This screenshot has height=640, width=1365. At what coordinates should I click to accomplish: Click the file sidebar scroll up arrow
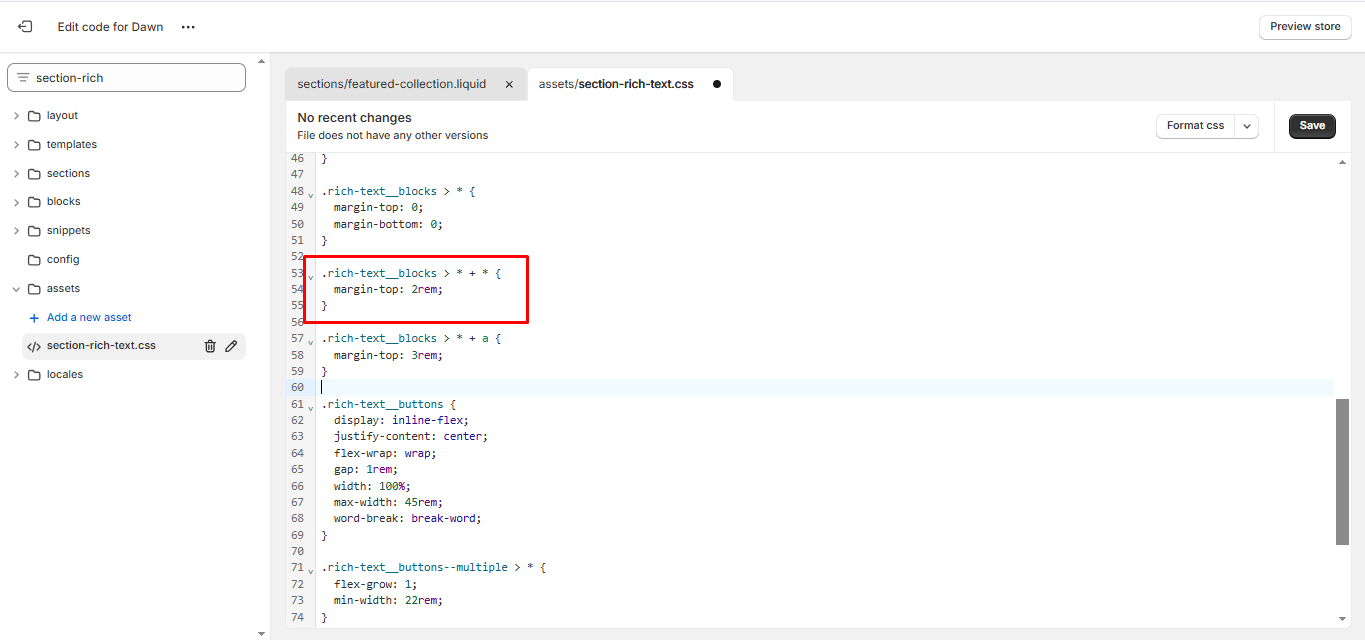(262, 62)
